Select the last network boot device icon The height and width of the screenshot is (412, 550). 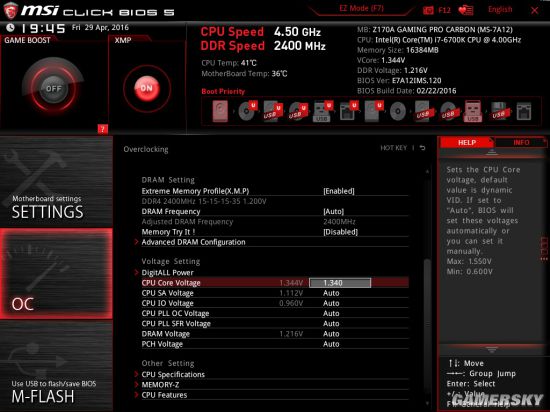pos(524,112)
